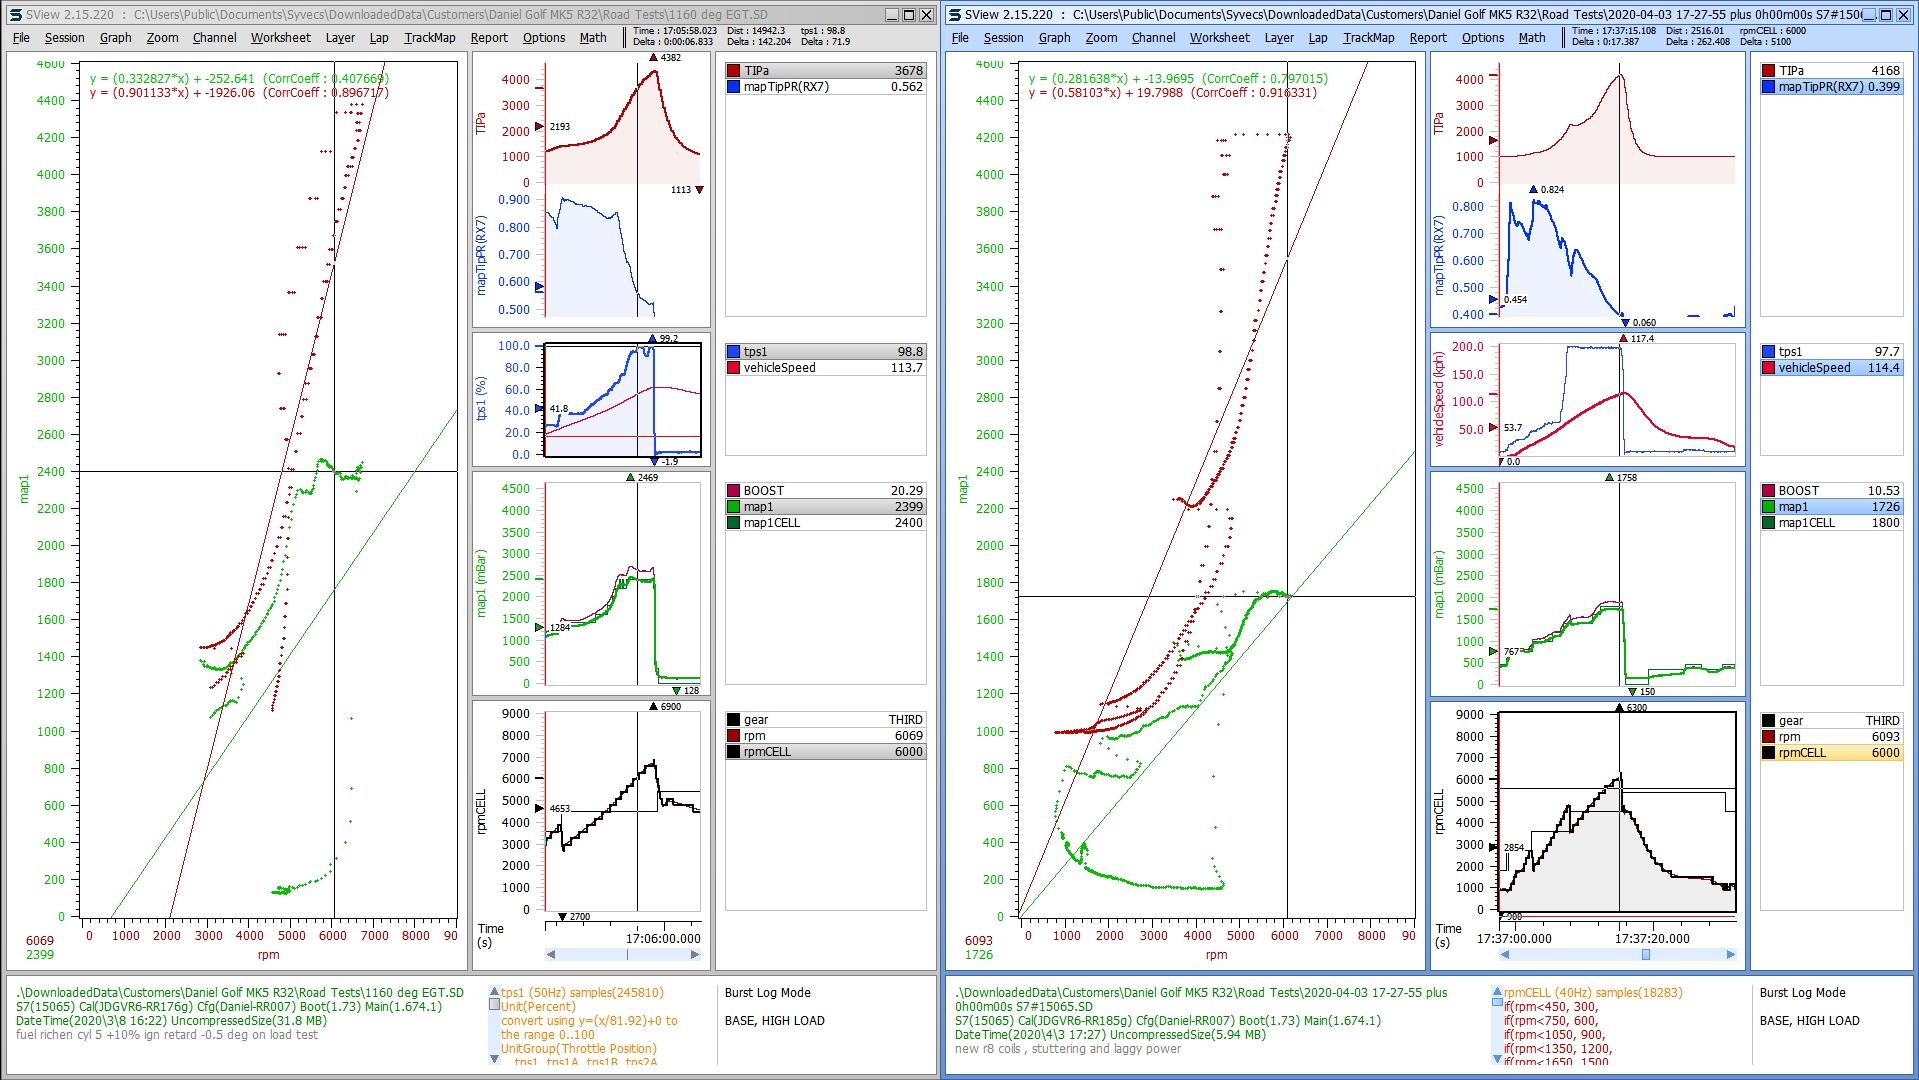Screen dimensions: 1919x1080
Task: Open Worksheet menu in right window
Action: click(1219, 38)
